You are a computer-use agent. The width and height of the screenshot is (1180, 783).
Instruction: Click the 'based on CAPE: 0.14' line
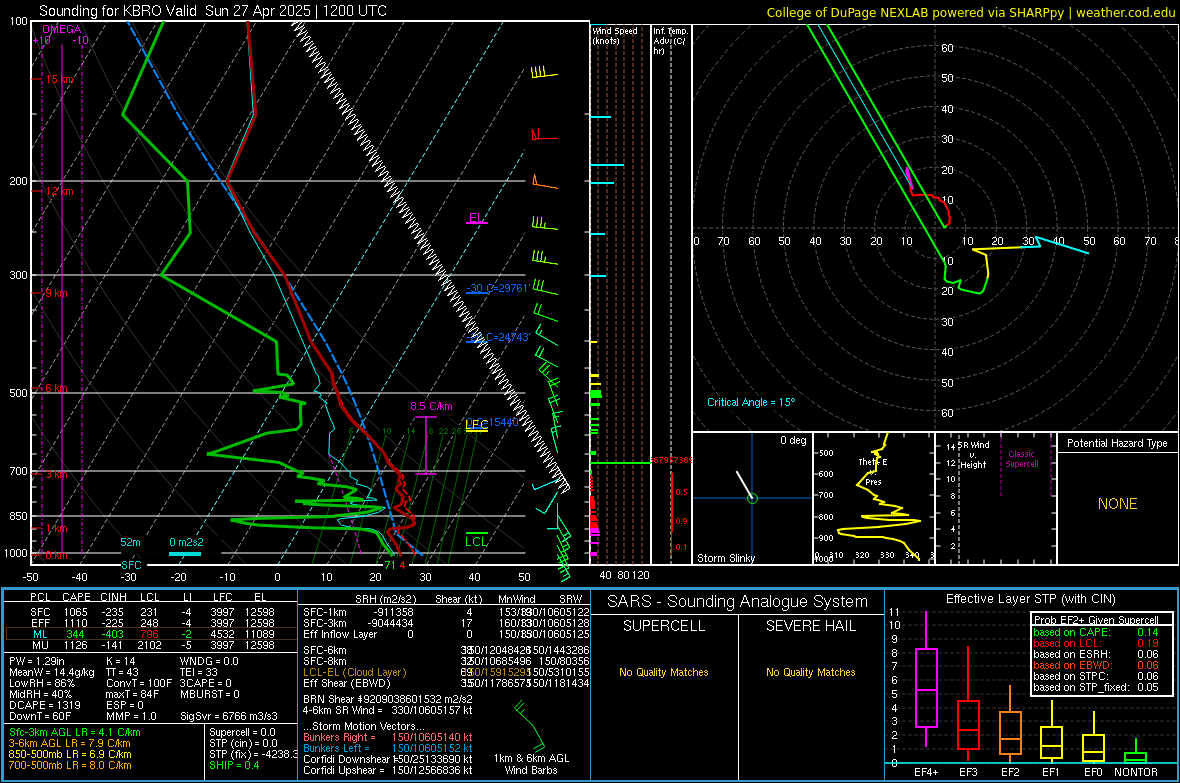tap(1096, 632)
